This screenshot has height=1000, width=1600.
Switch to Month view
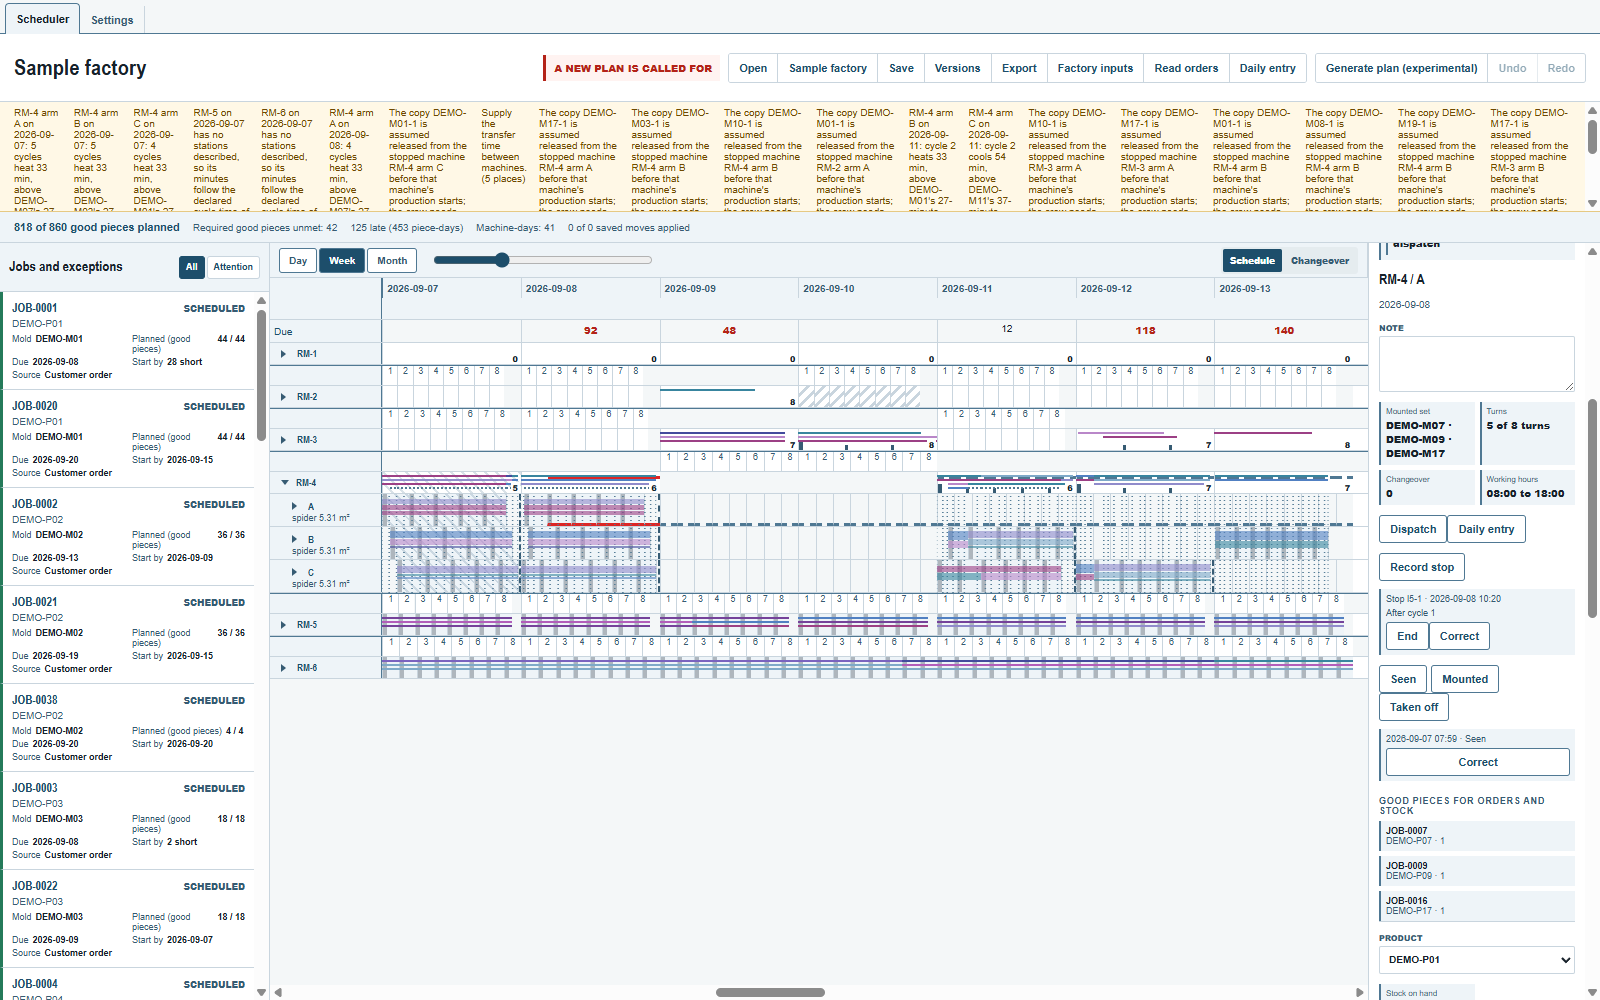coord(392,261)
